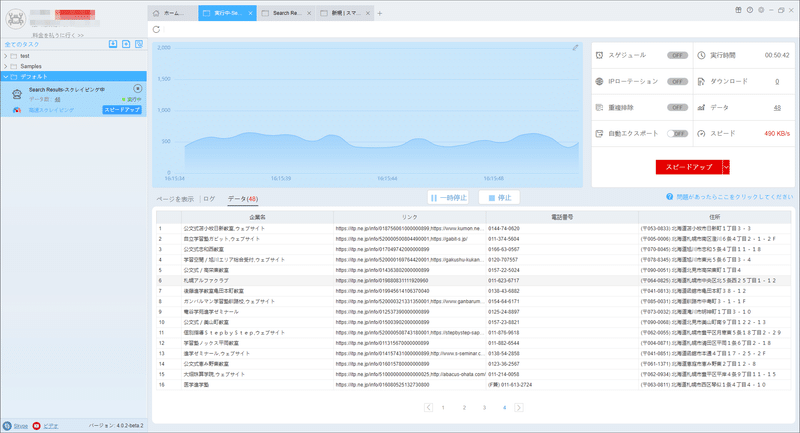Screen dimensions: 800x433
Task: Close the Search Re... tab
Action: click(309, 13)
